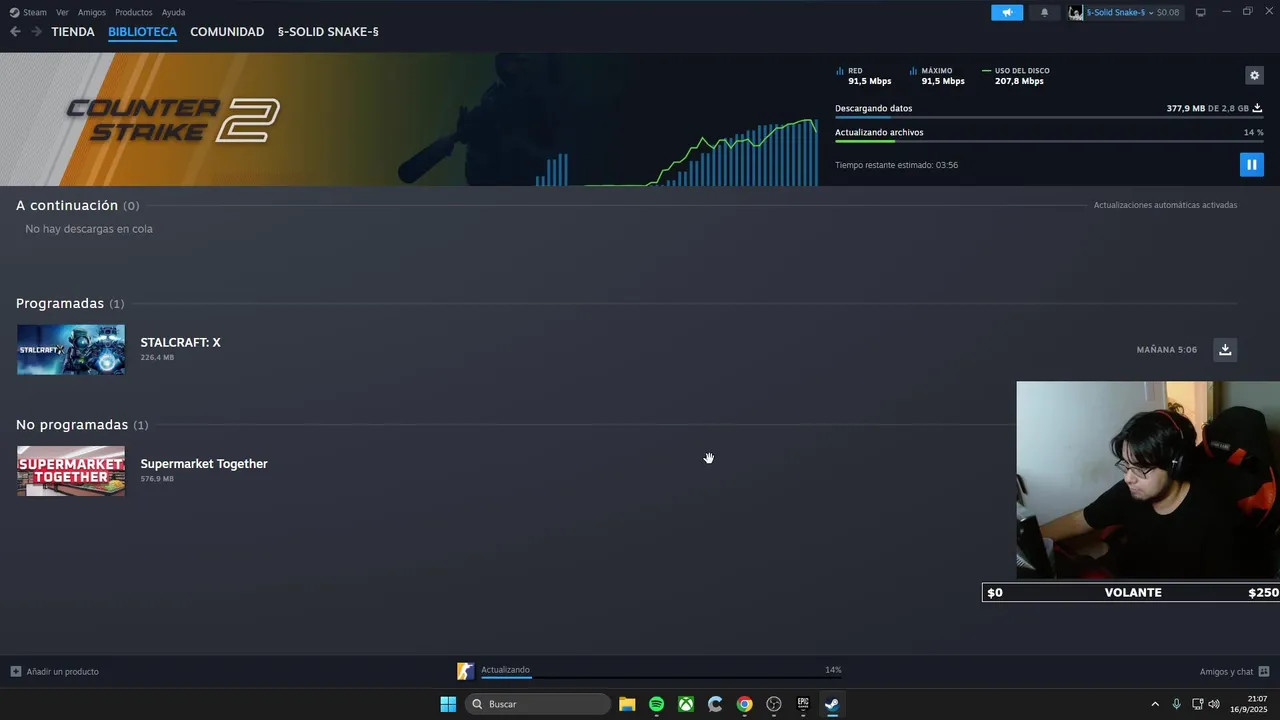Click the A continuación section header
Viewport: 1280px width, 720px height.
pos(77,205)
